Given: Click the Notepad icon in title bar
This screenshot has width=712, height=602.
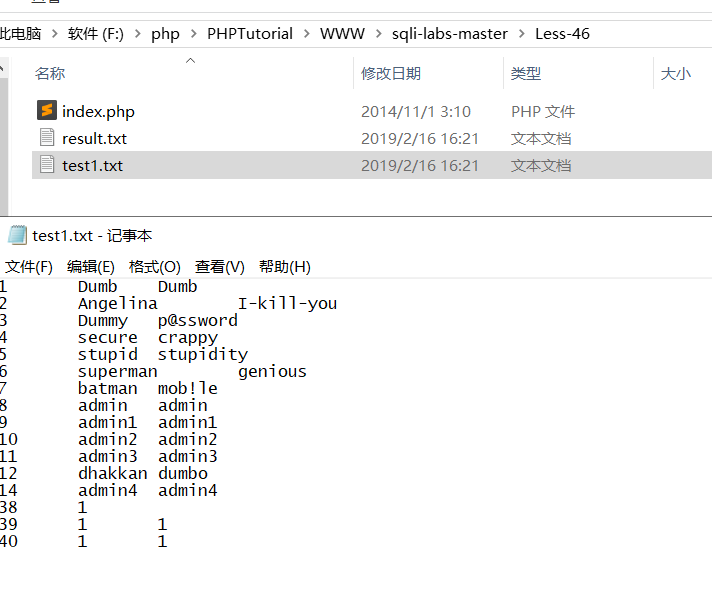Looking at the screenshot, I should pos(17,235).
